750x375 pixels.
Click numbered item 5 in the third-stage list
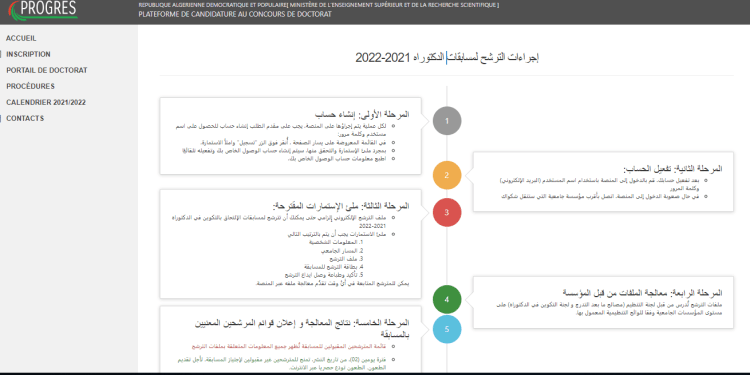(x=324, y=276)
